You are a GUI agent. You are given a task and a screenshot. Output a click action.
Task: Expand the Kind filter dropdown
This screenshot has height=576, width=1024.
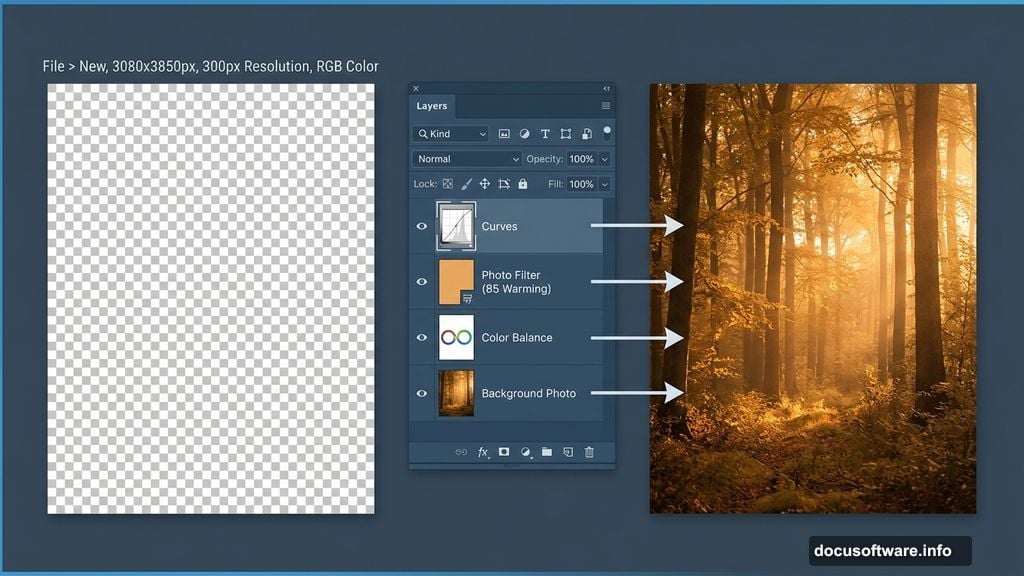click(450, 134)
